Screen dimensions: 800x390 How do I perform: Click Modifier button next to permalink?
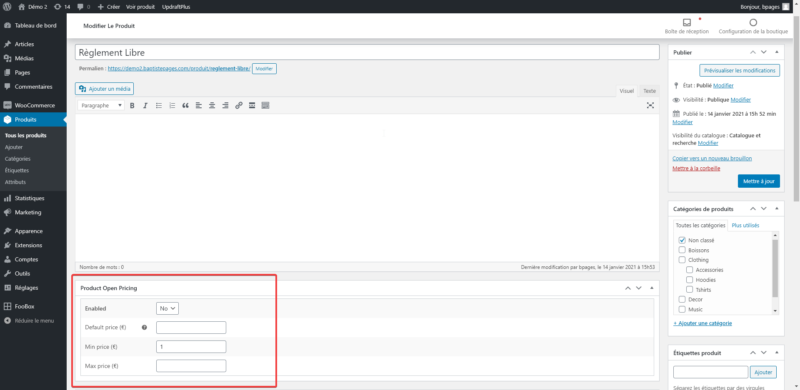[x=264, y=68]
